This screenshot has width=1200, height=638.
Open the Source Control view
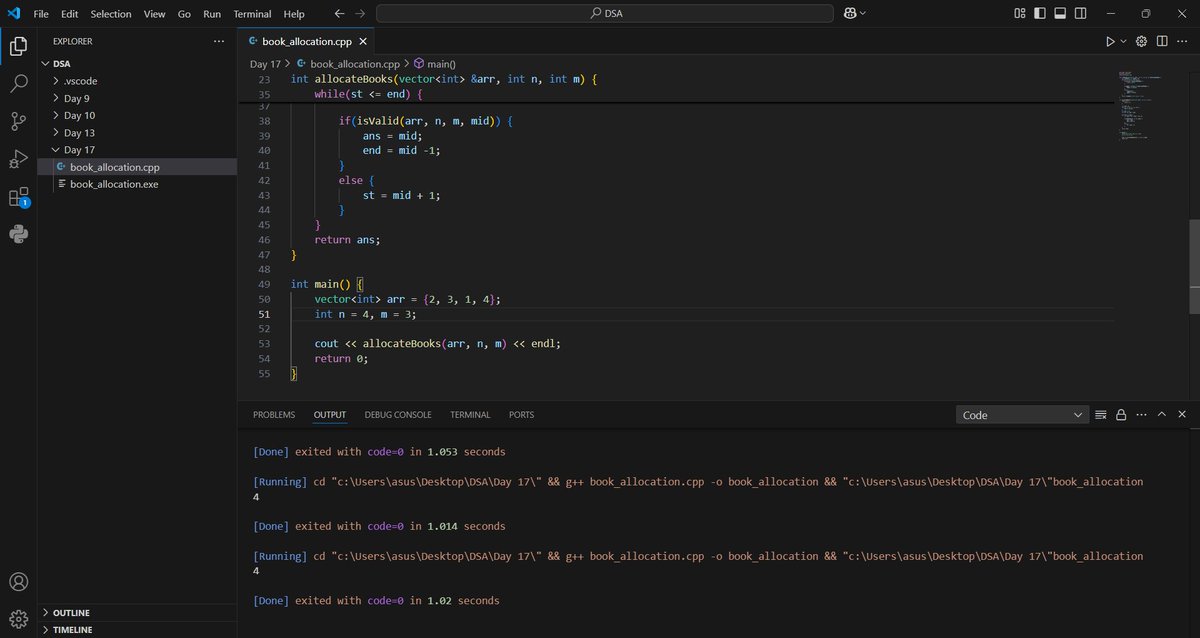point(18,121)
